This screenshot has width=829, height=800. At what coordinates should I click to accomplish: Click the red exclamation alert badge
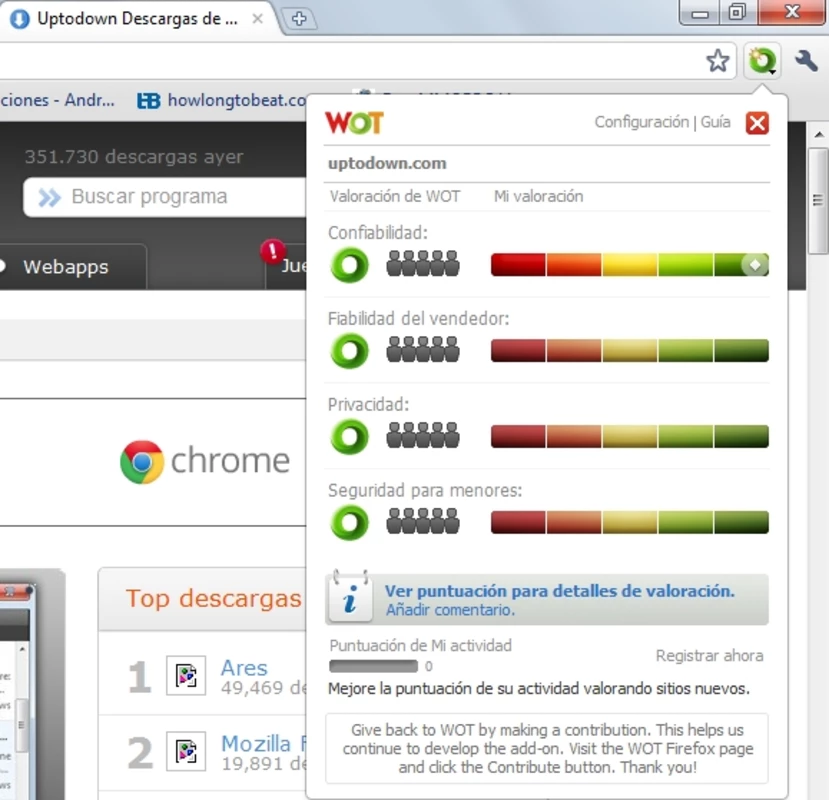point(272,252)
